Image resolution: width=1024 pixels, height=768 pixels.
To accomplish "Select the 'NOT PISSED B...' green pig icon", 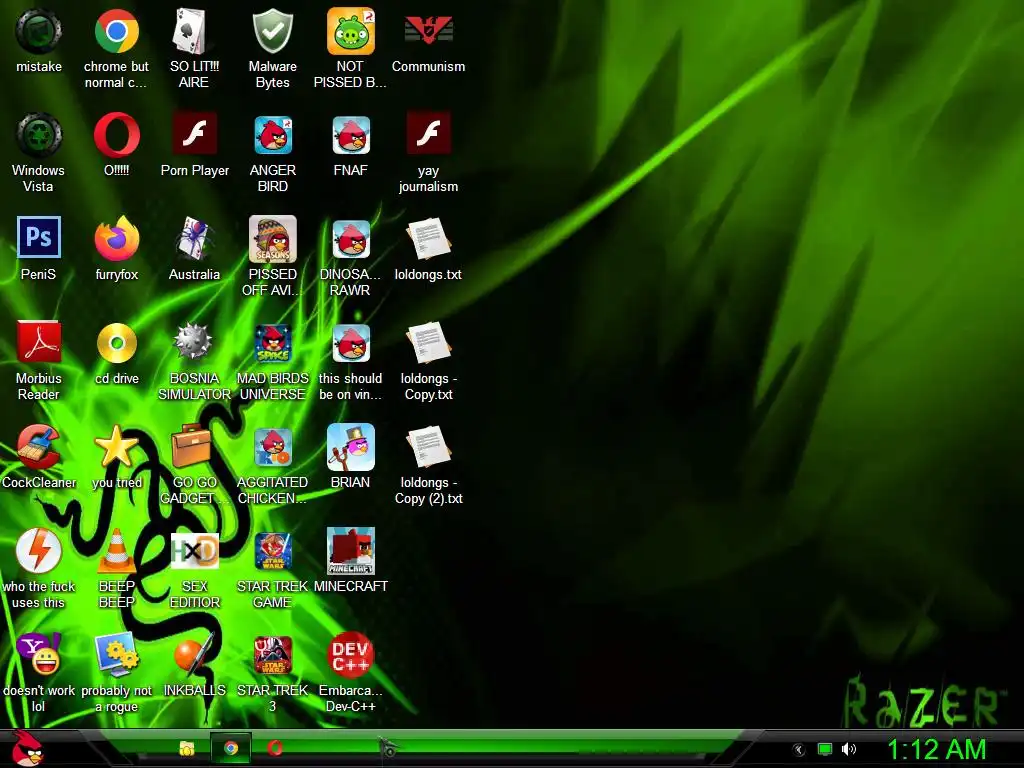I will (x=351, y=31).
